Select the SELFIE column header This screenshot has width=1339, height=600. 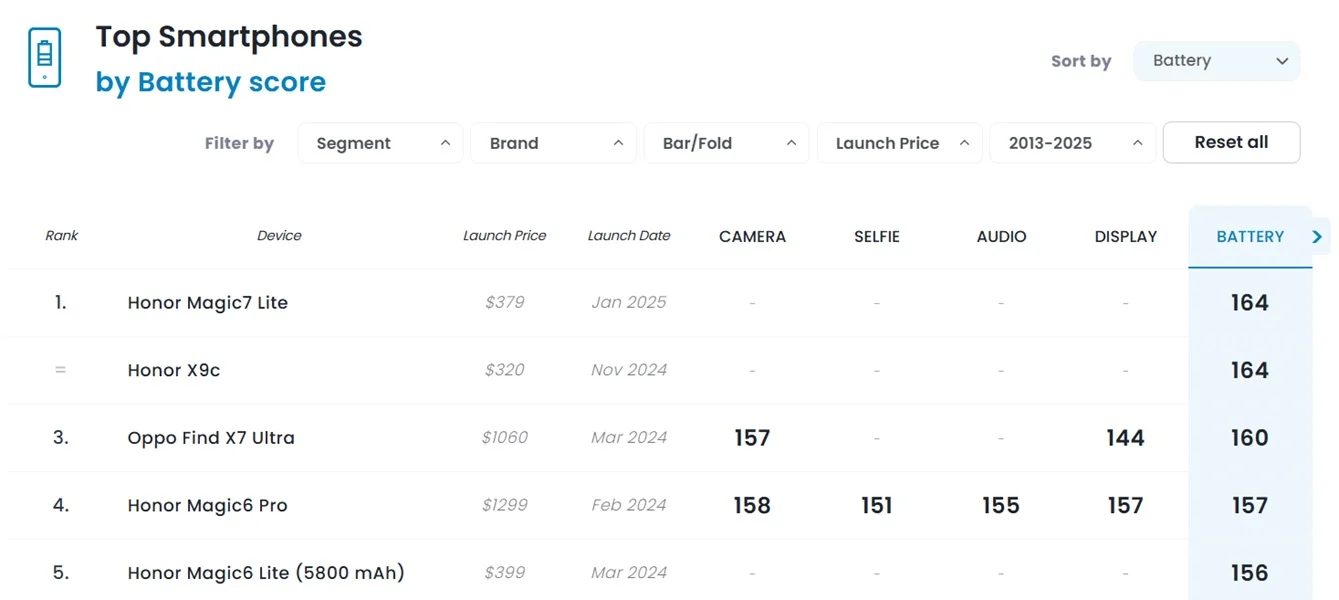(877, 236)
